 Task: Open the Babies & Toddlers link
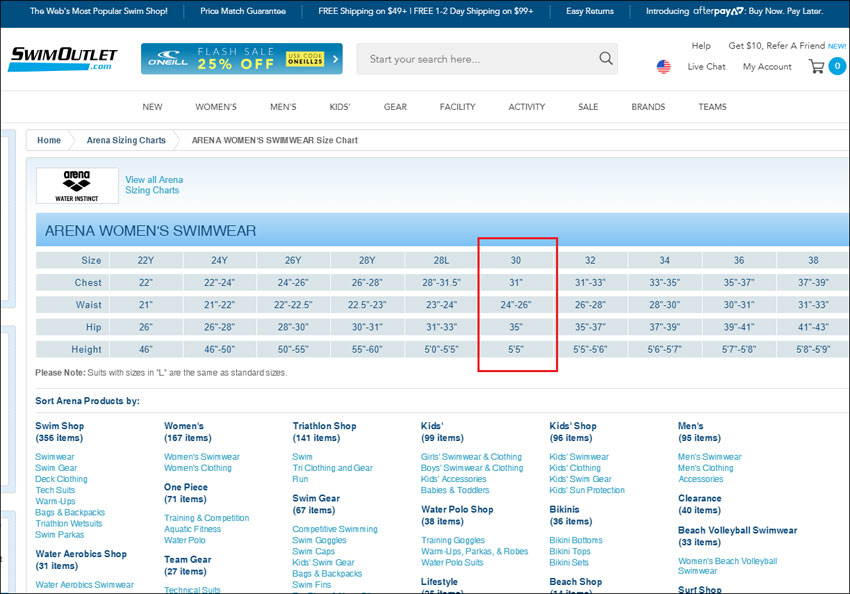(x=455, y=490)
